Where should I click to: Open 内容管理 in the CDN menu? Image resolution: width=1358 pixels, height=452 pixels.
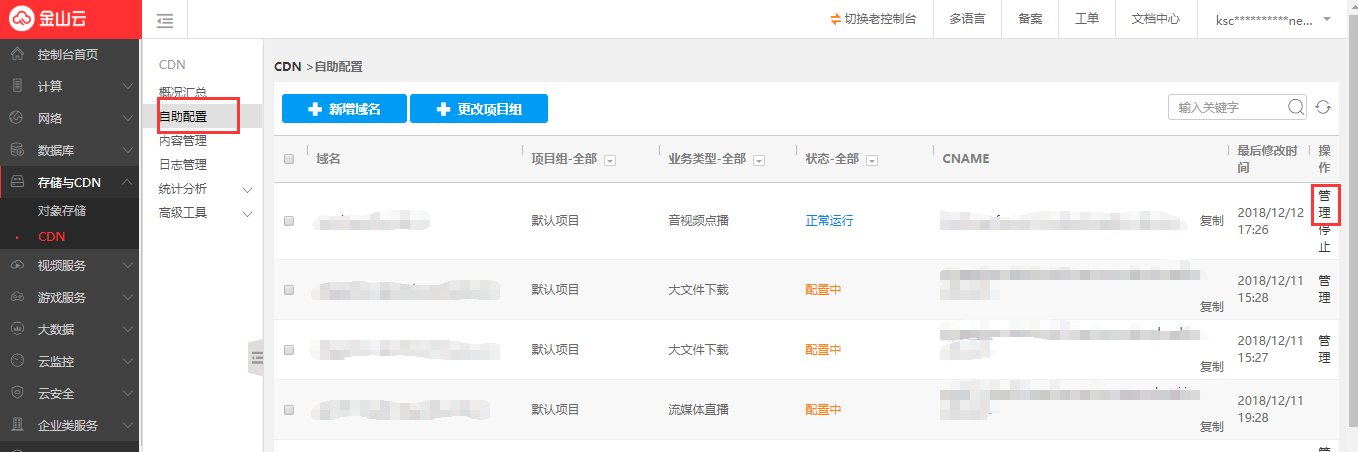pos(183,141)
